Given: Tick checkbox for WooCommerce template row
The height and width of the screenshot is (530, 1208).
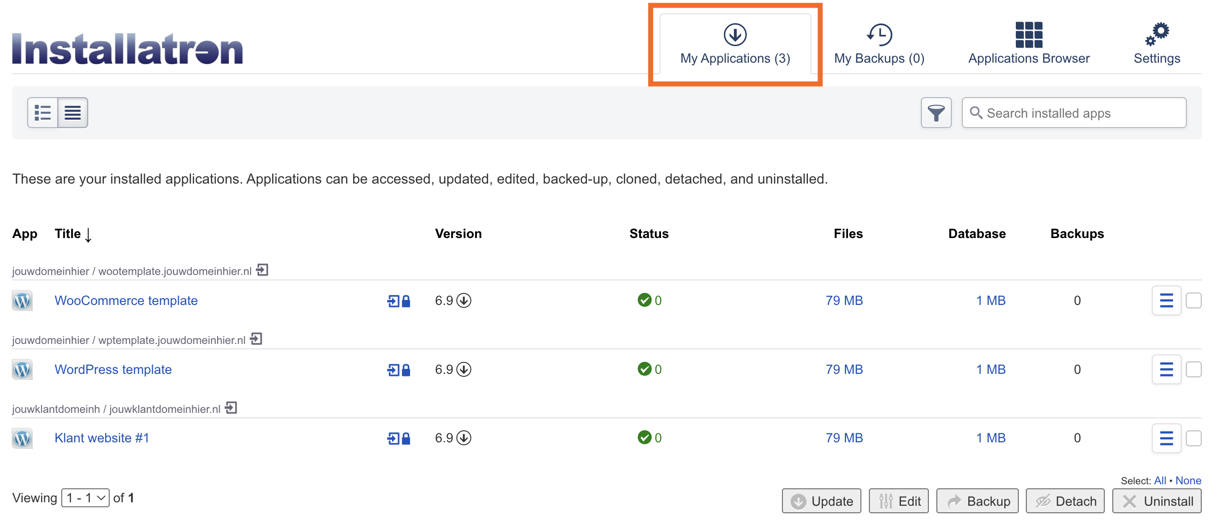Looking at the screenshot, I should 1194,301.
